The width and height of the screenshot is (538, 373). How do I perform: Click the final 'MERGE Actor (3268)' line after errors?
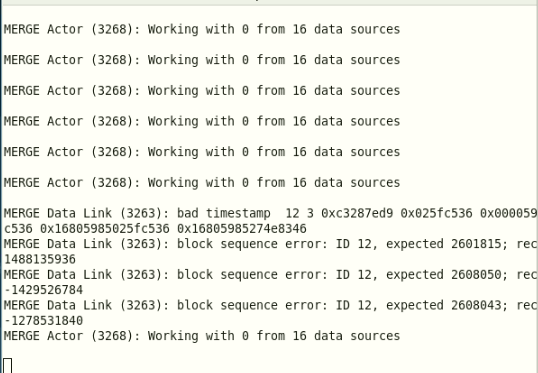pos(202,336)
